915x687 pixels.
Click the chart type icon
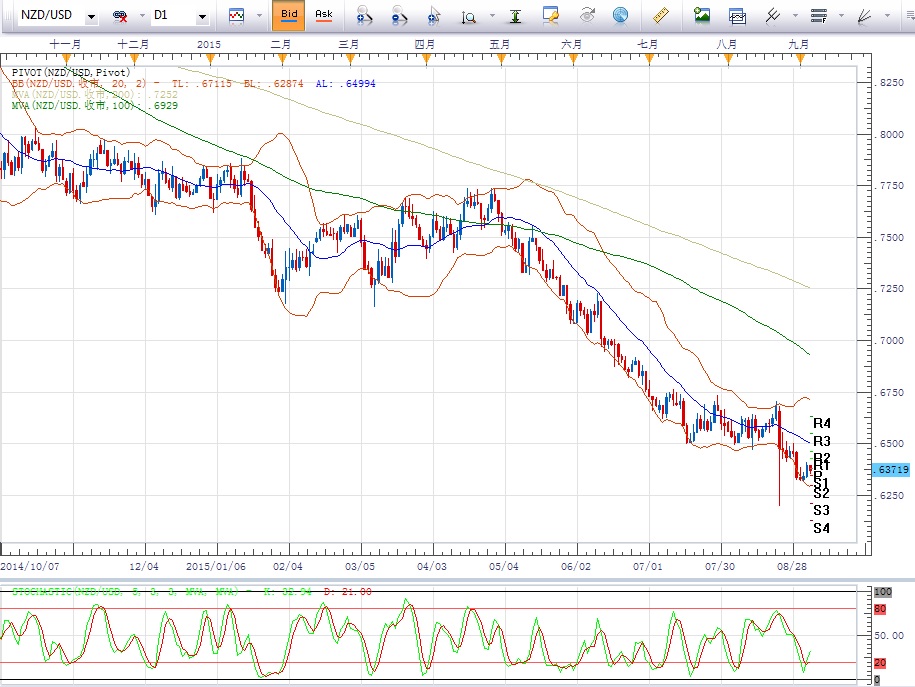(x=236, y=16)
